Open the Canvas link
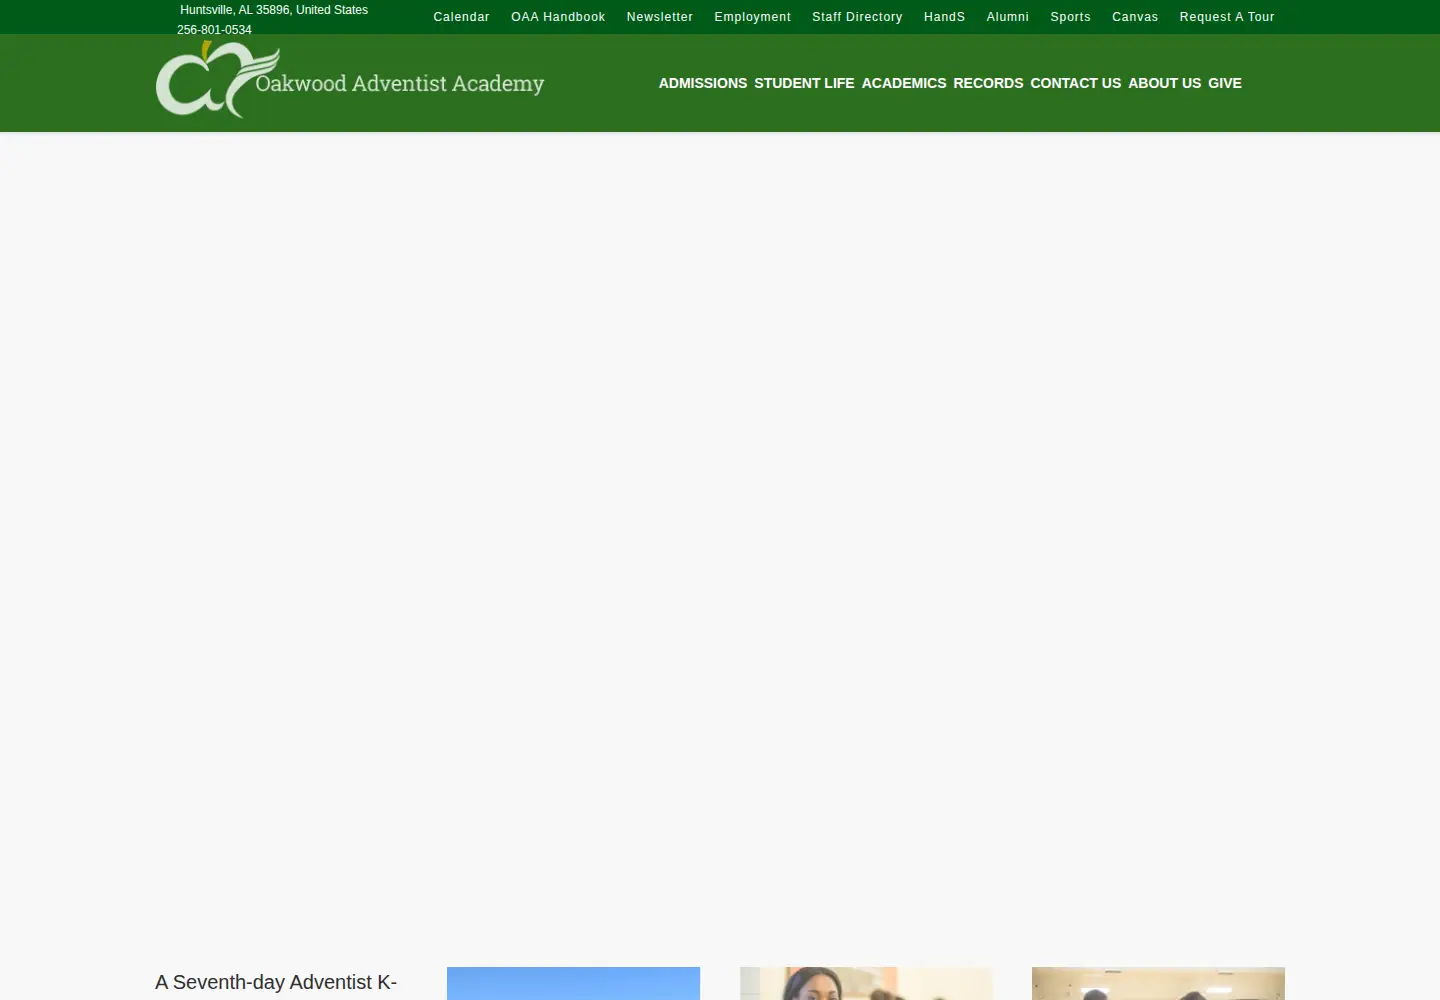The width and height of the screenshot is (1440, 1000). [x=1135, y=17]
